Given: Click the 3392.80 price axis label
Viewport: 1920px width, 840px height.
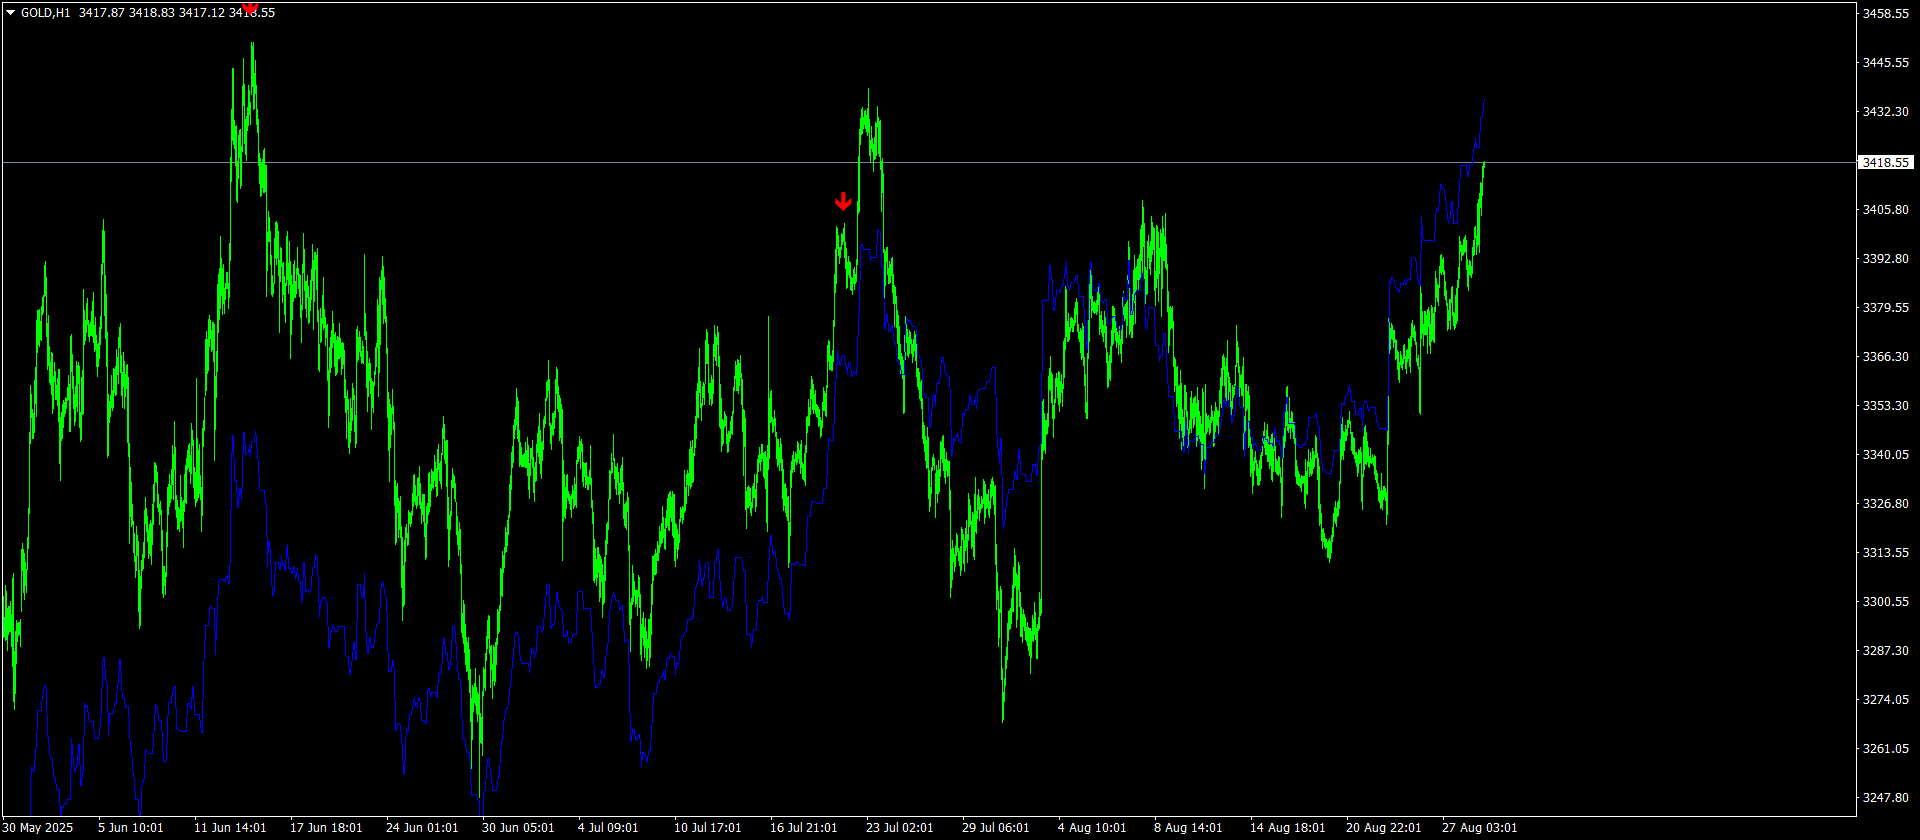Looking at the screenshot, I should 1885,259.
